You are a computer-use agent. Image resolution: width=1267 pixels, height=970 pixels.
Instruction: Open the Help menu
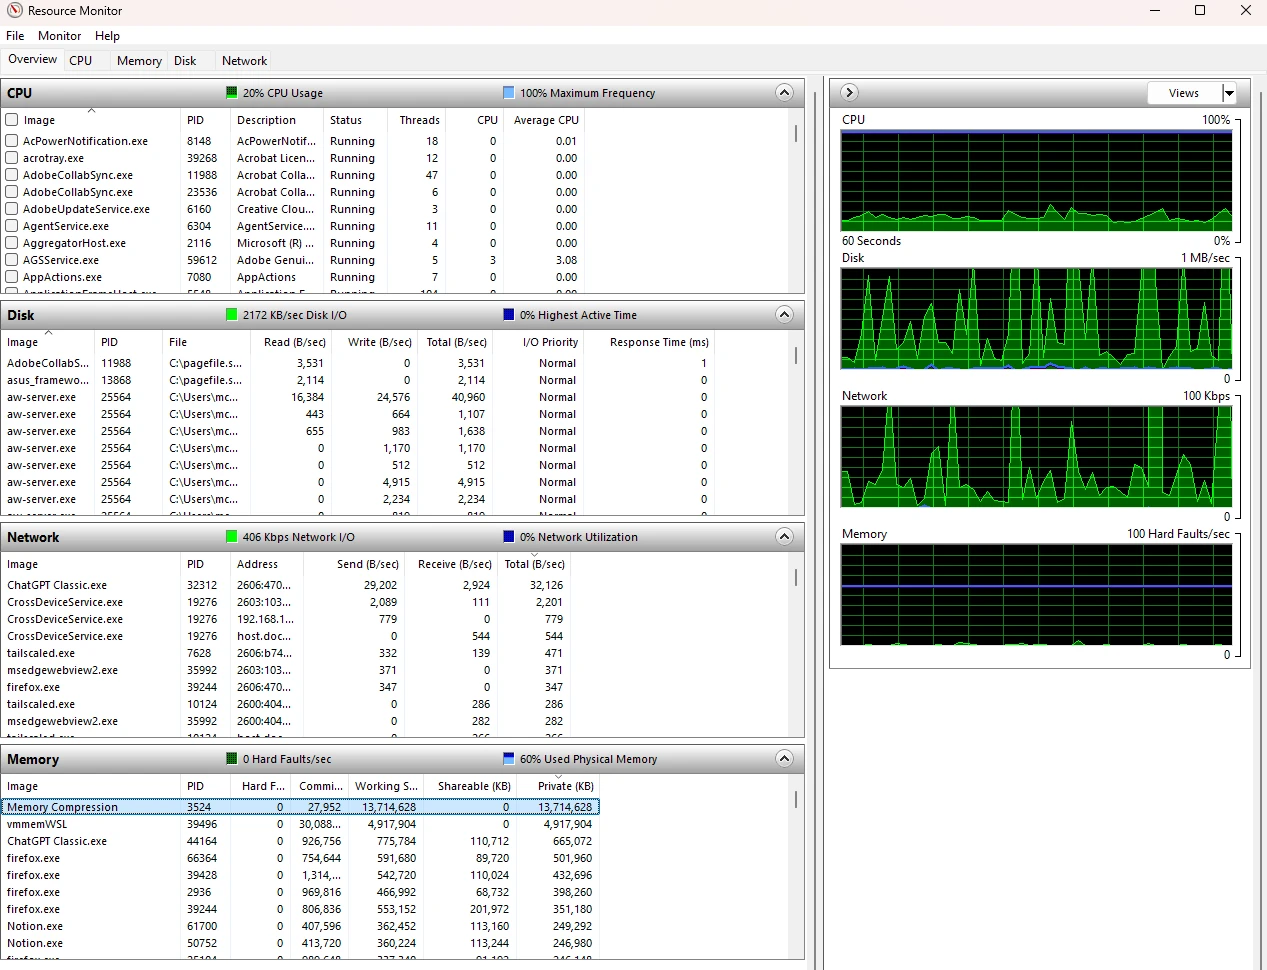(108, 36)
